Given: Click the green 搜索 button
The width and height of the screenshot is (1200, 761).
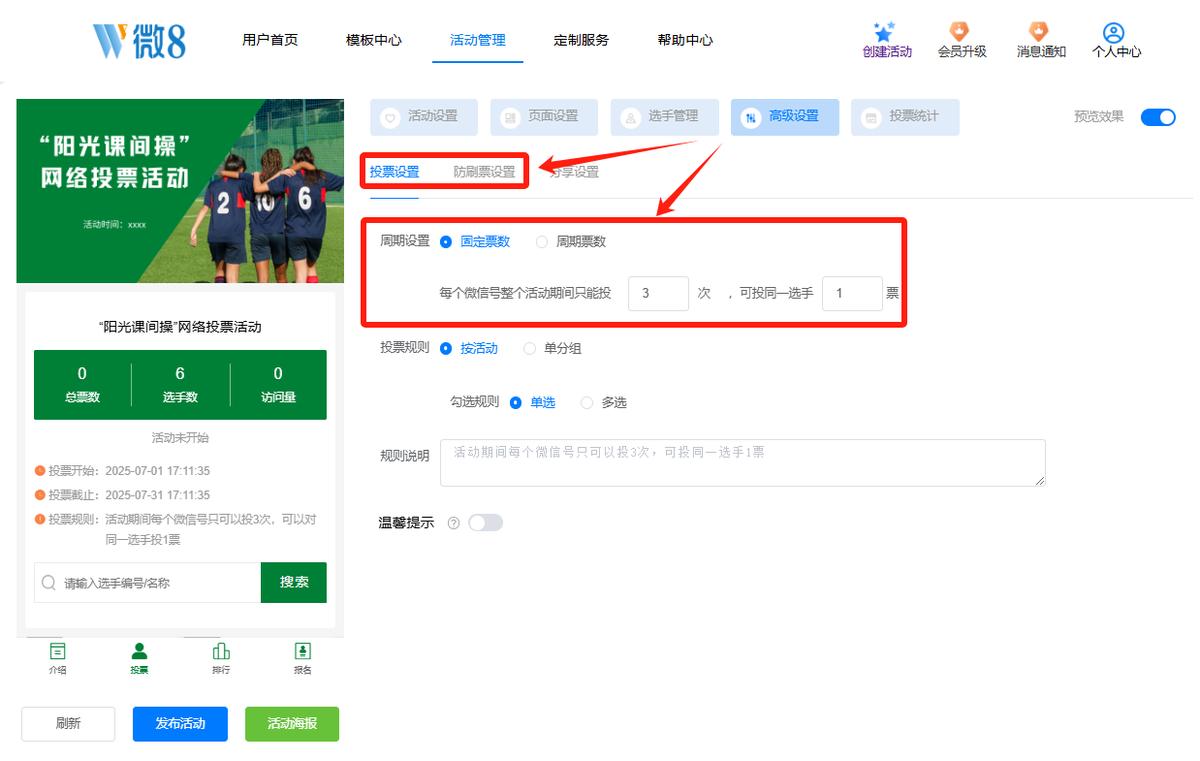Looking at the screenshot, I should [x=294, y=582].
